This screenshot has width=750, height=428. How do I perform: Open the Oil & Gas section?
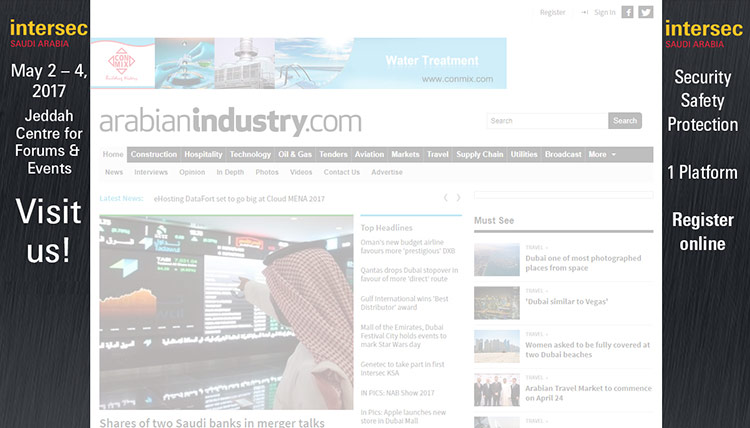(295, 154)
